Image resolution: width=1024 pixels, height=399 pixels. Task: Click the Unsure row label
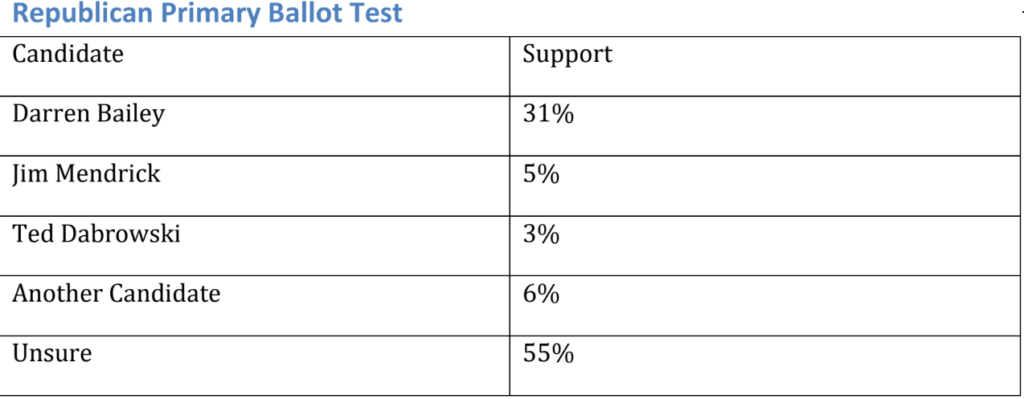[x=52, y=354]
